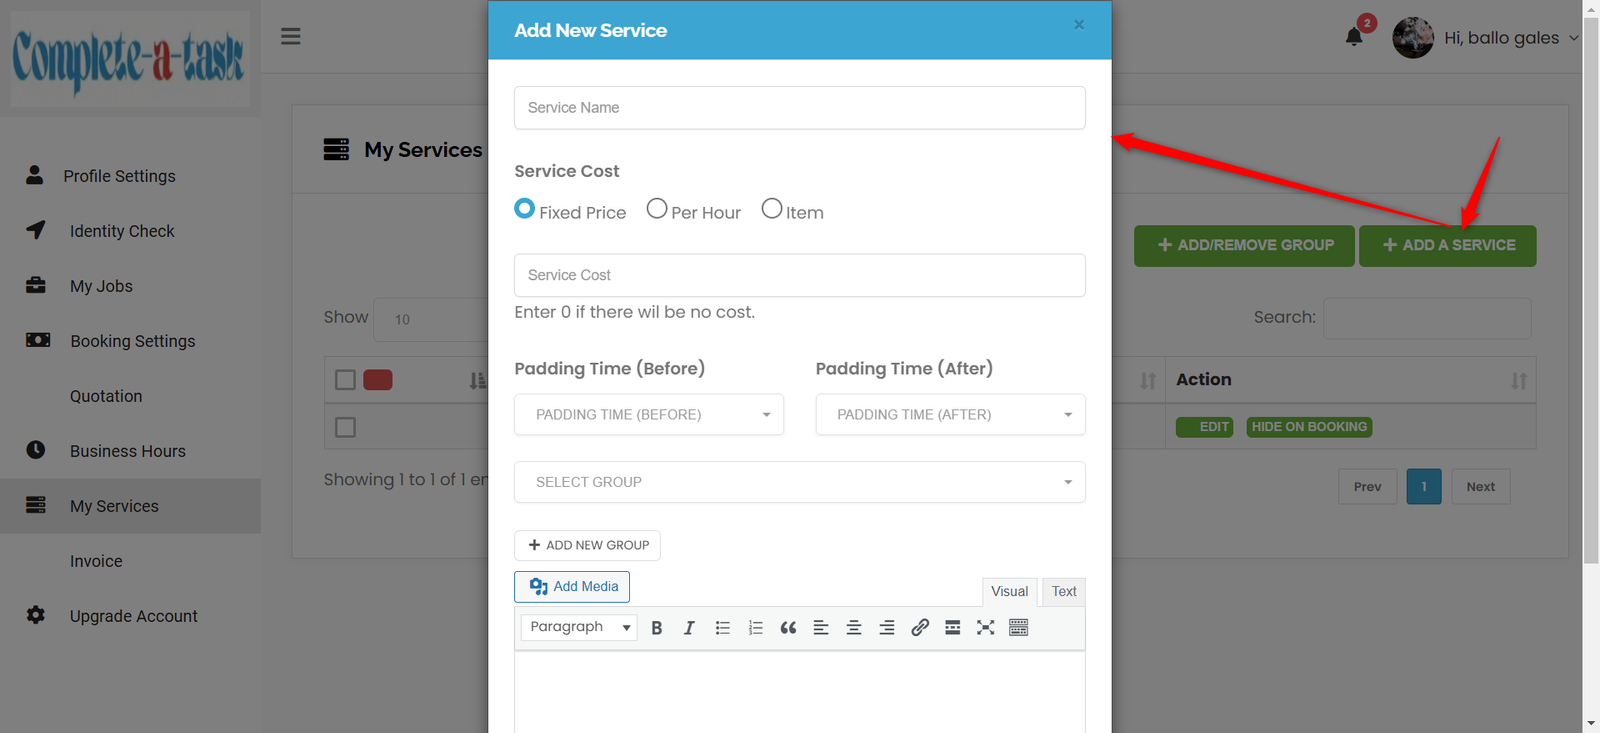Select the Item pricing option

pos(771,208)
